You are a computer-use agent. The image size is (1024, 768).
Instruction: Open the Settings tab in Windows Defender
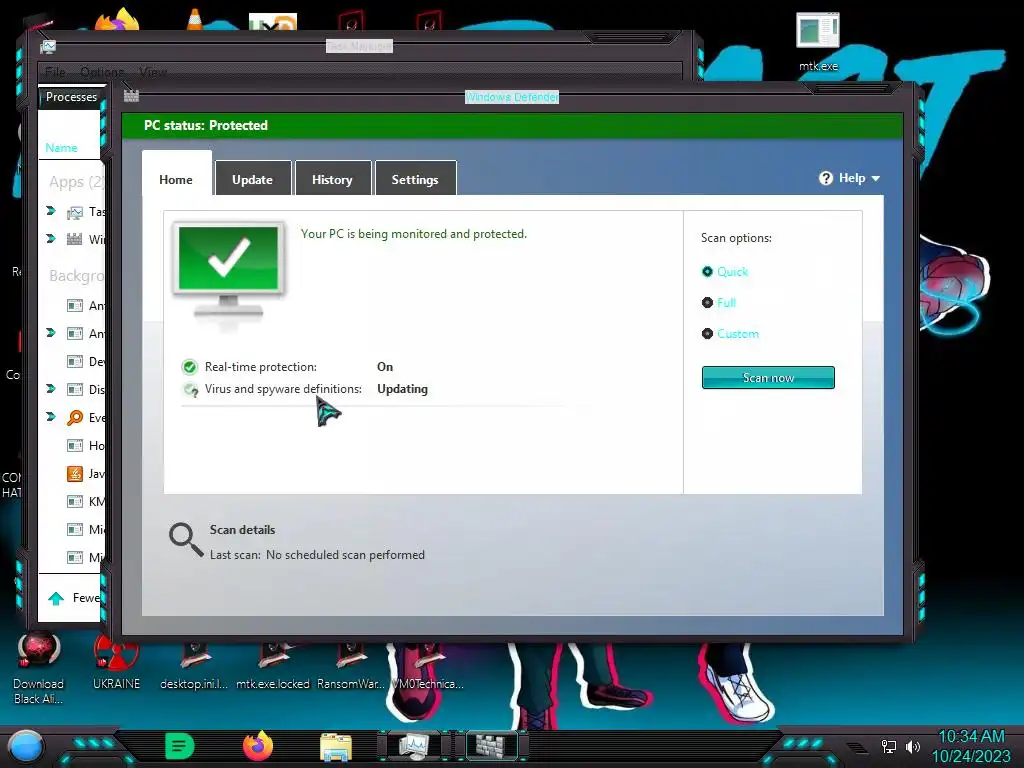[x=415, y=178]
